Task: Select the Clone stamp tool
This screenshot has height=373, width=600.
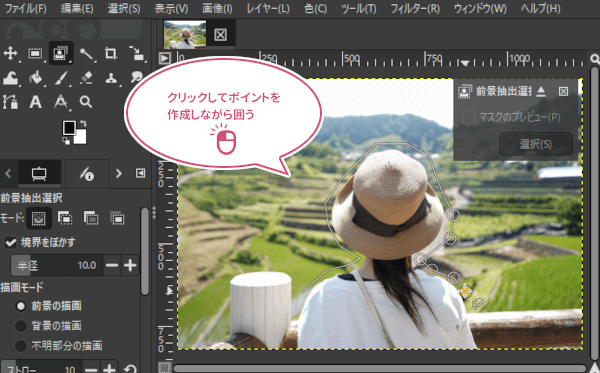Action: (111, 78)
